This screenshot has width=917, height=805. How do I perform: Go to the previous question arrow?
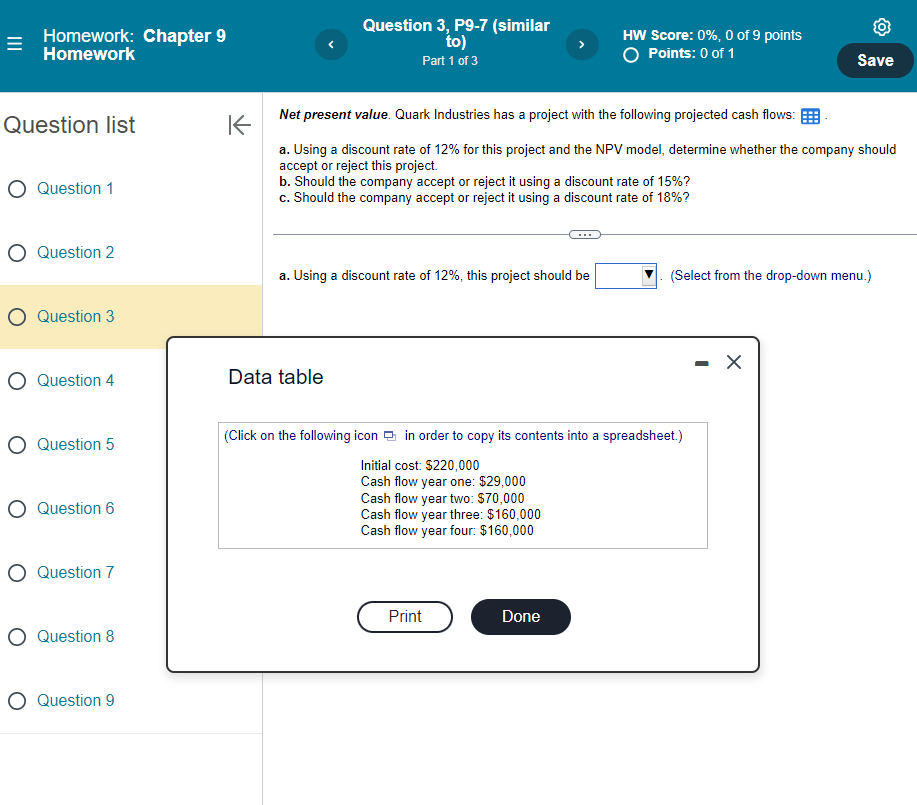click(x=331, y=44)
